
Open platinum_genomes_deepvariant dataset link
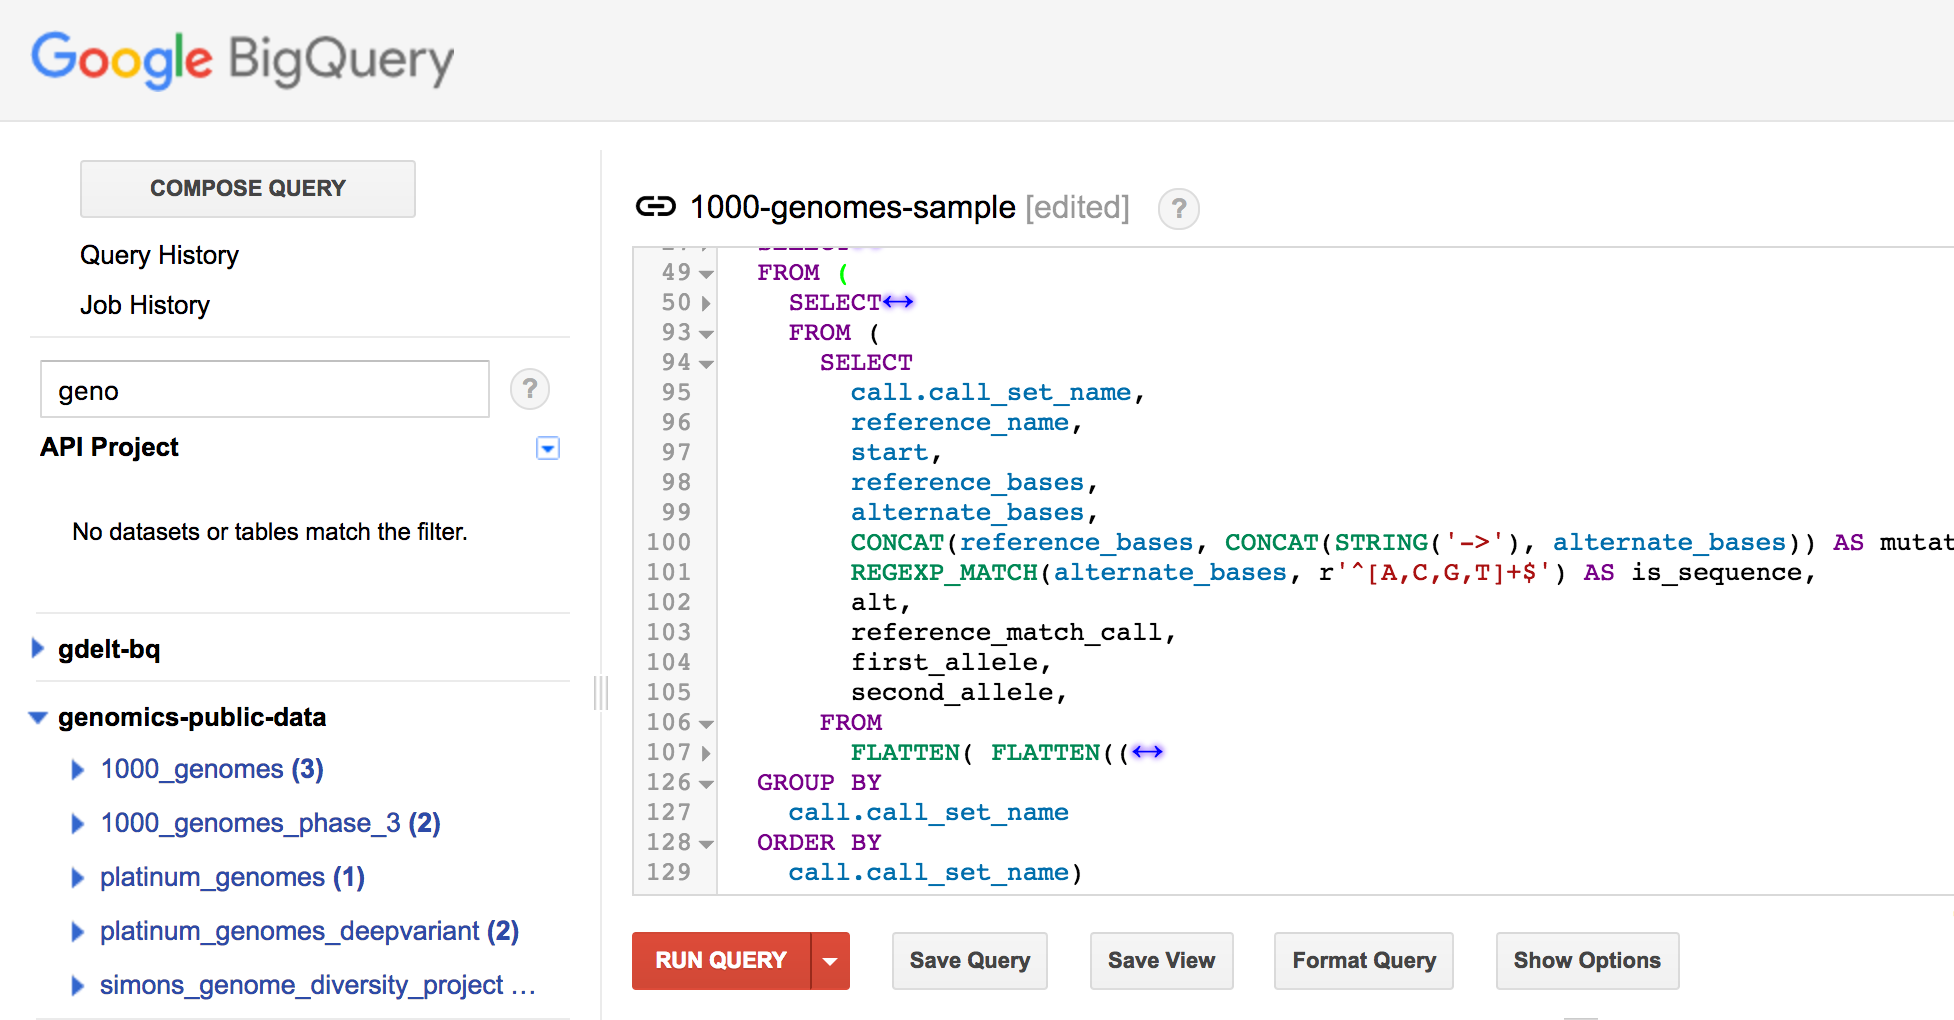(309, 931)
